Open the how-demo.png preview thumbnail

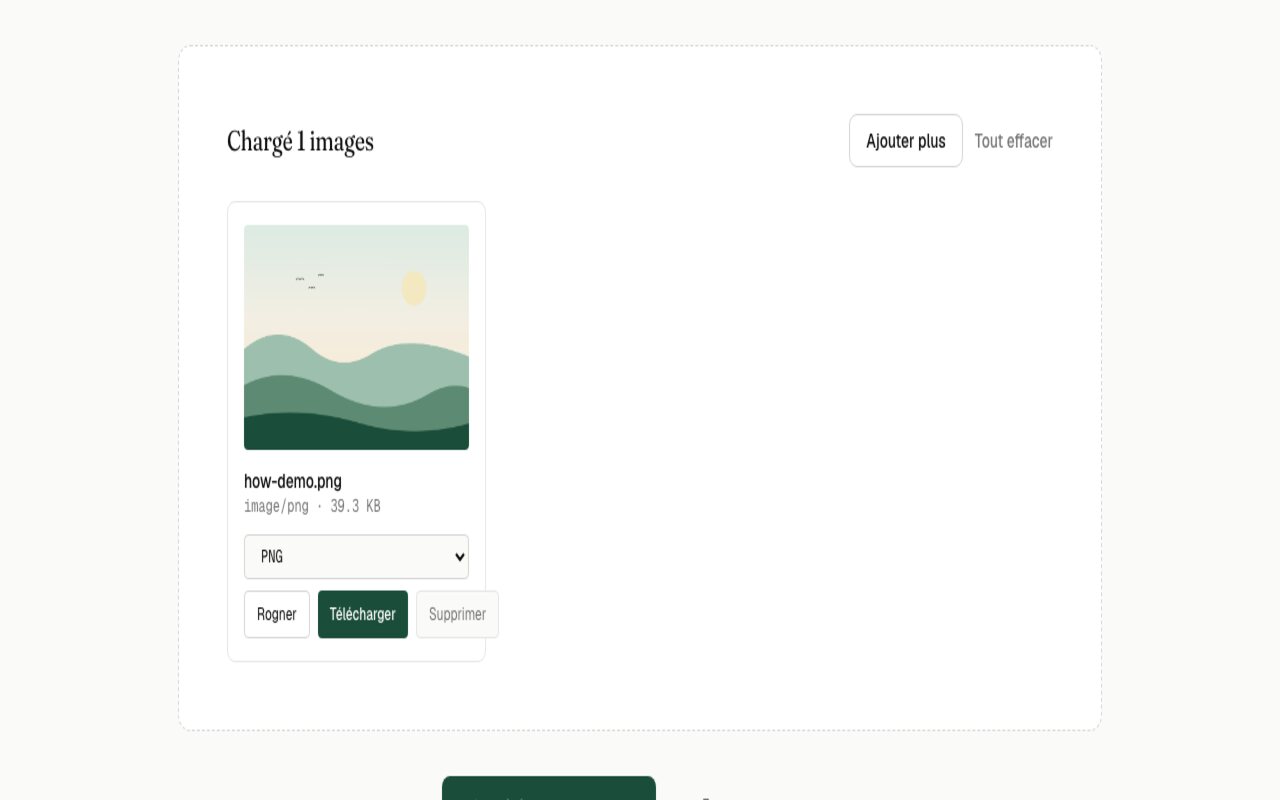[356, 337]
